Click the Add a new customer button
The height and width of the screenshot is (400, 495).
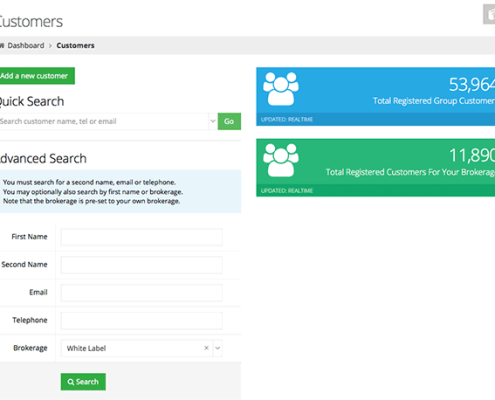pos(37,76)
